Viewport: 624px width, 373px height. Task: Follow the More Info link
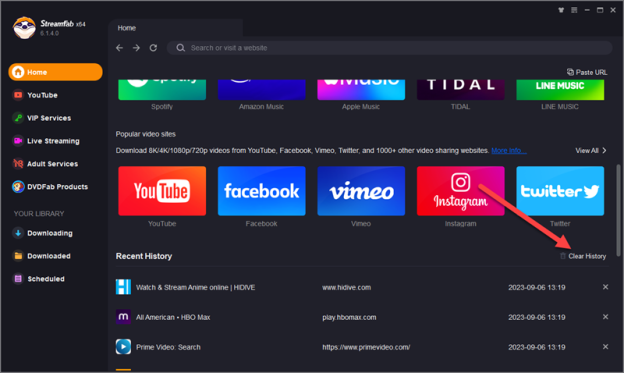coord(509,150)
